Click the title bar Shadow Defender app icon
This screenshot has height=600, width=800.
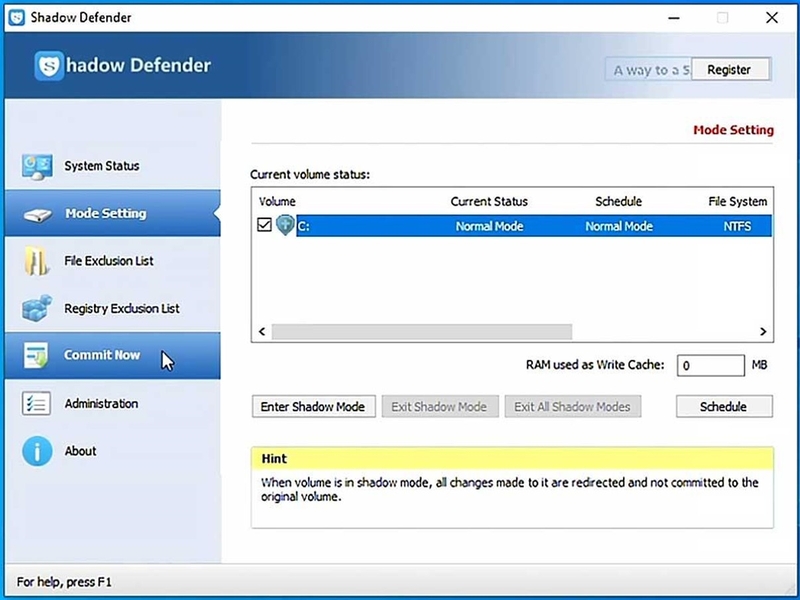coord(17,17)
